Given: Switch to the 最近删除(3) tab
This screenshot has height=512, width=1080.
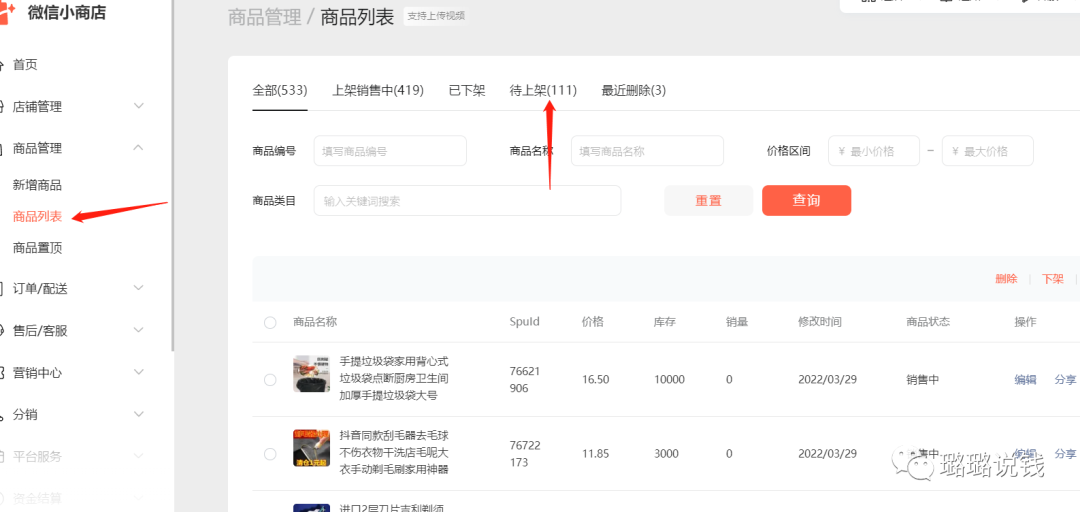Looking at the screenshot, I should [634, 90].
